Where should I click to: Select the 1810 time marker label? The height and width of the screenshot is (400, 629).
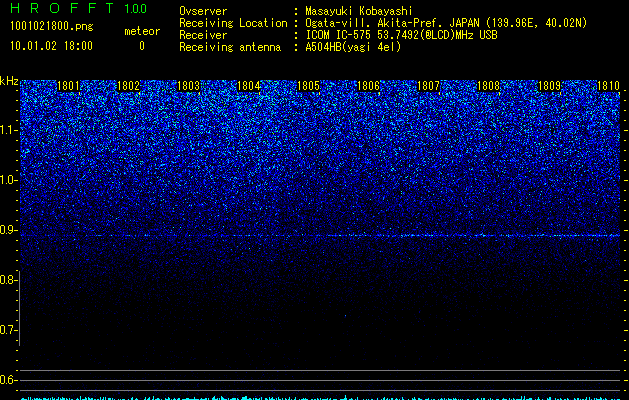[609, 86]
